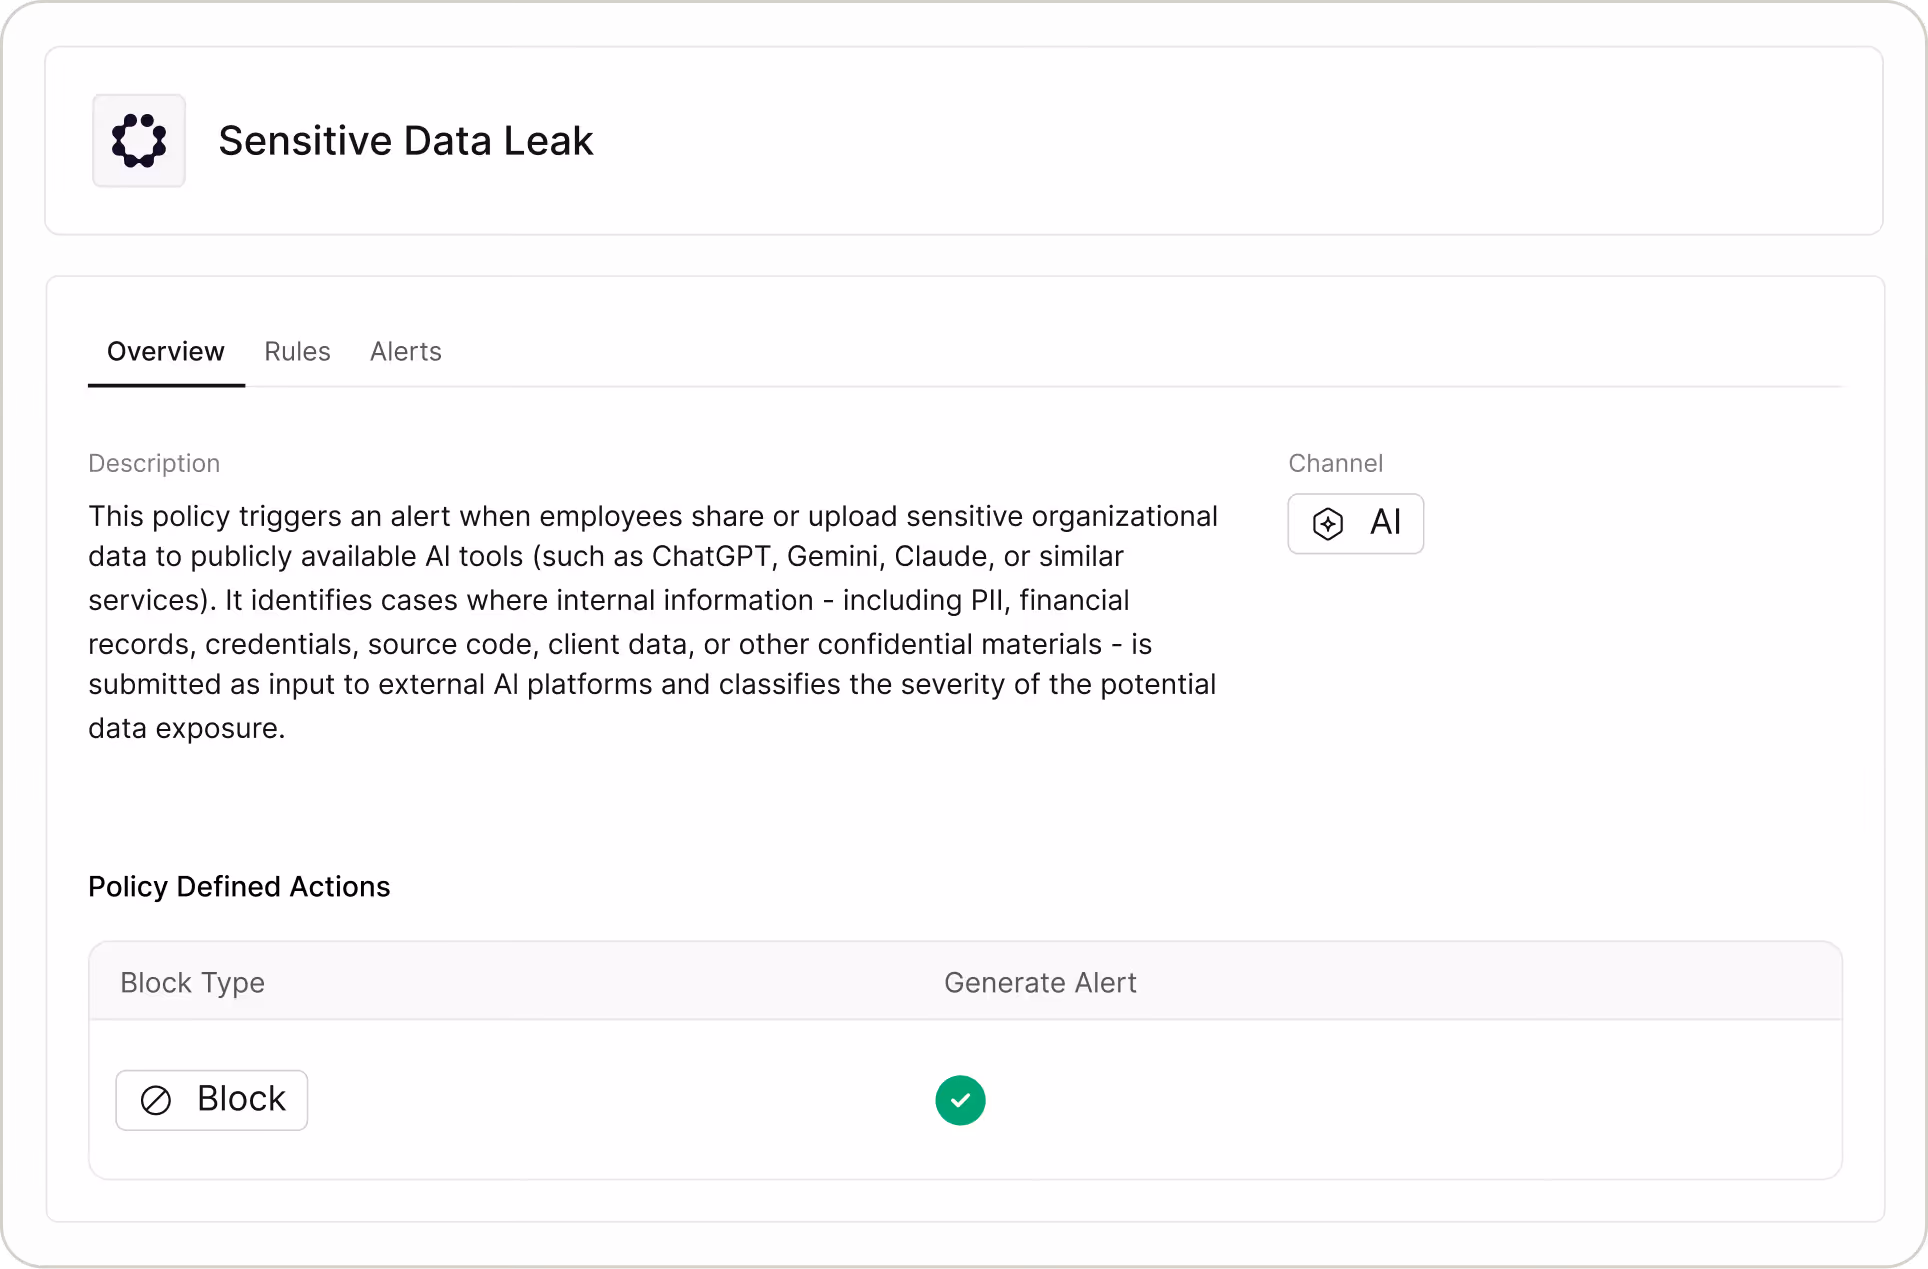Switch to the Overview tab
The image size is (1928, 1269).
tap(166, 352)
